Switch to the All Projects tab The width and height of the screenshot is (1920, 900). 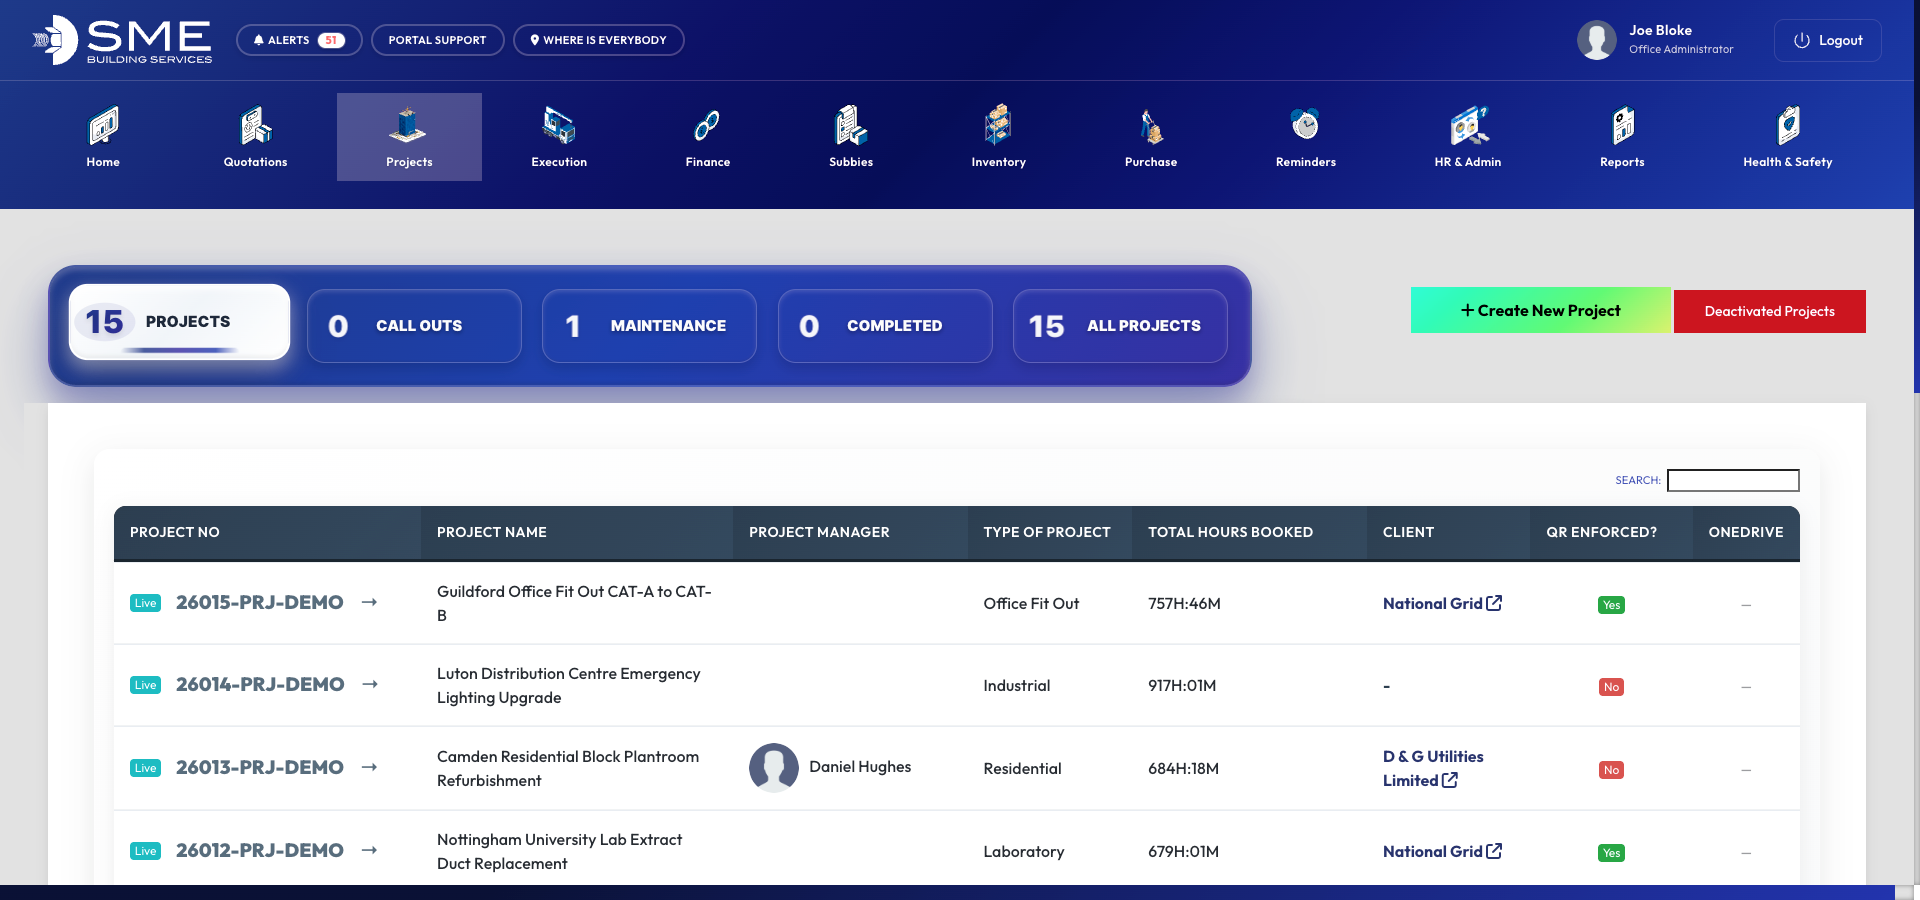(1119, 326)
